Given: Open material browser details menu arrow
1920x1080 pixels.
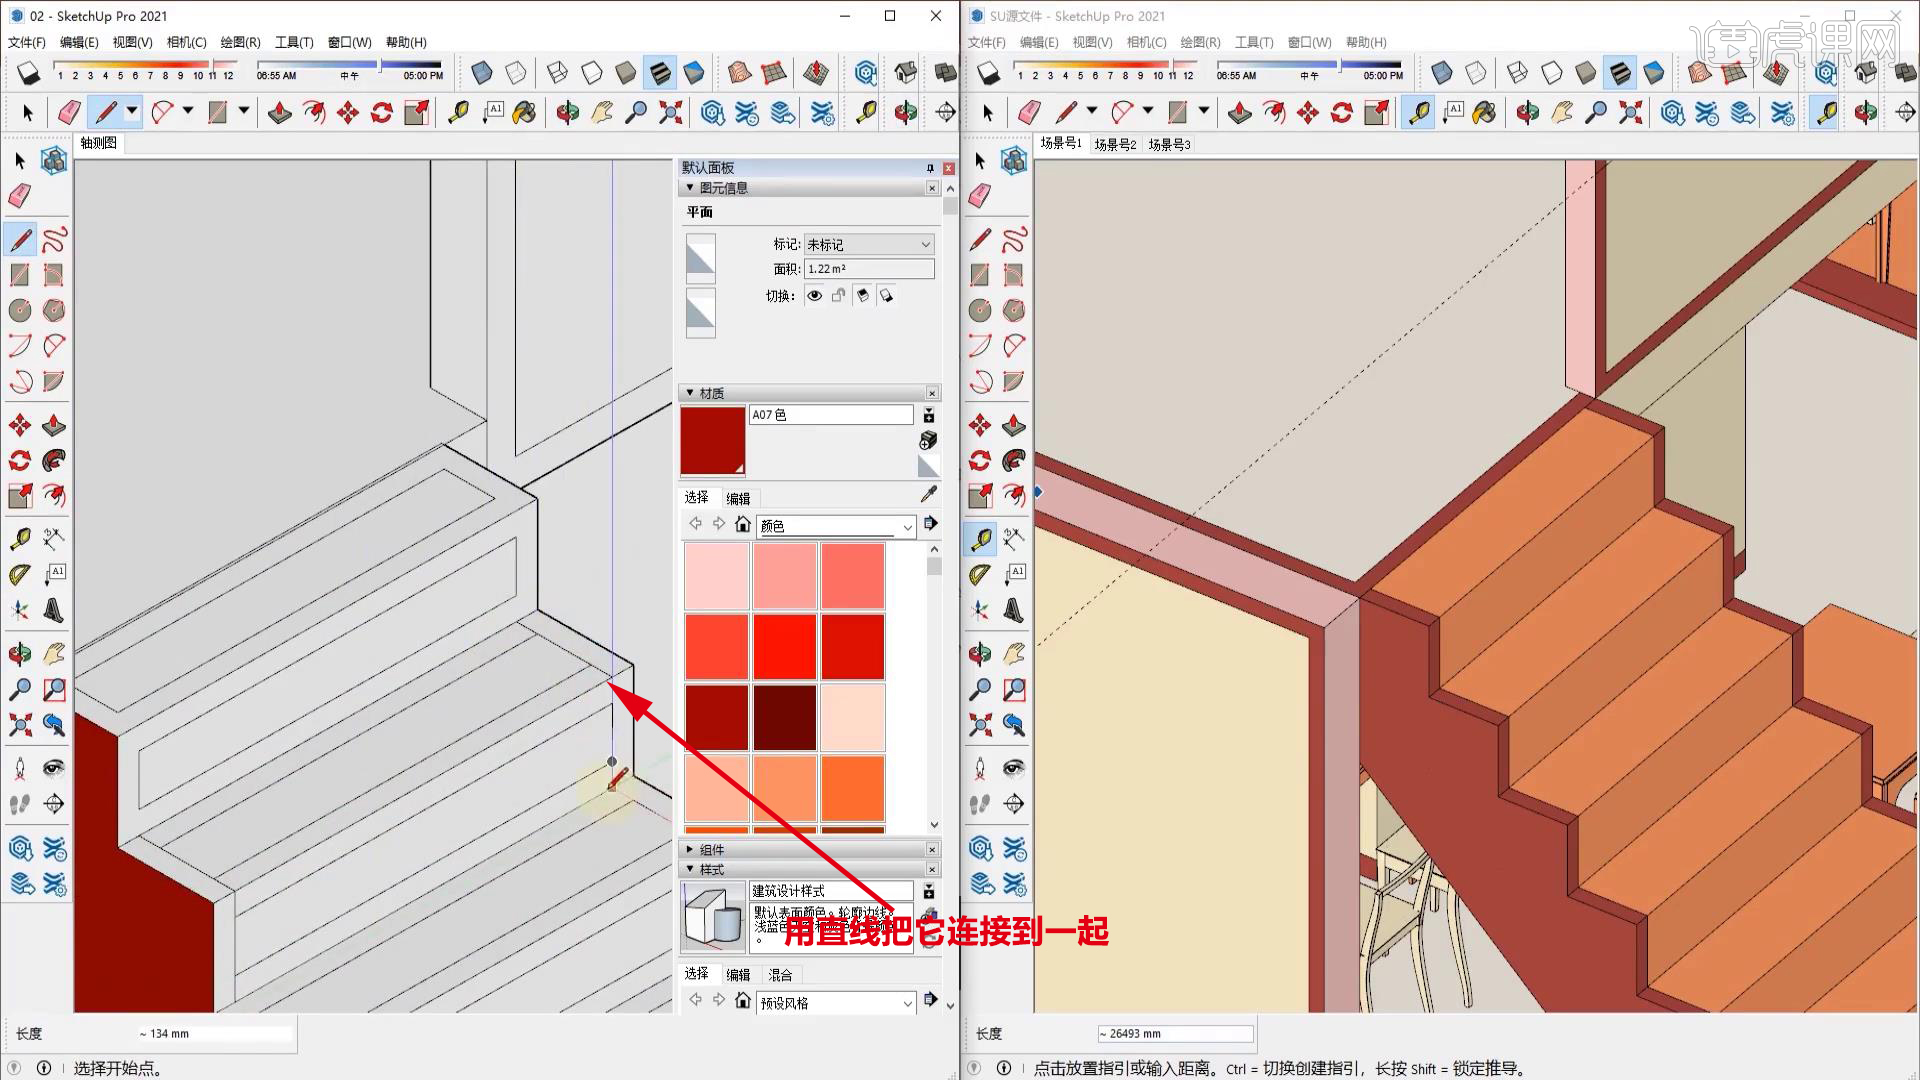Looking at the screenshot, I should [x=930, y=524].
